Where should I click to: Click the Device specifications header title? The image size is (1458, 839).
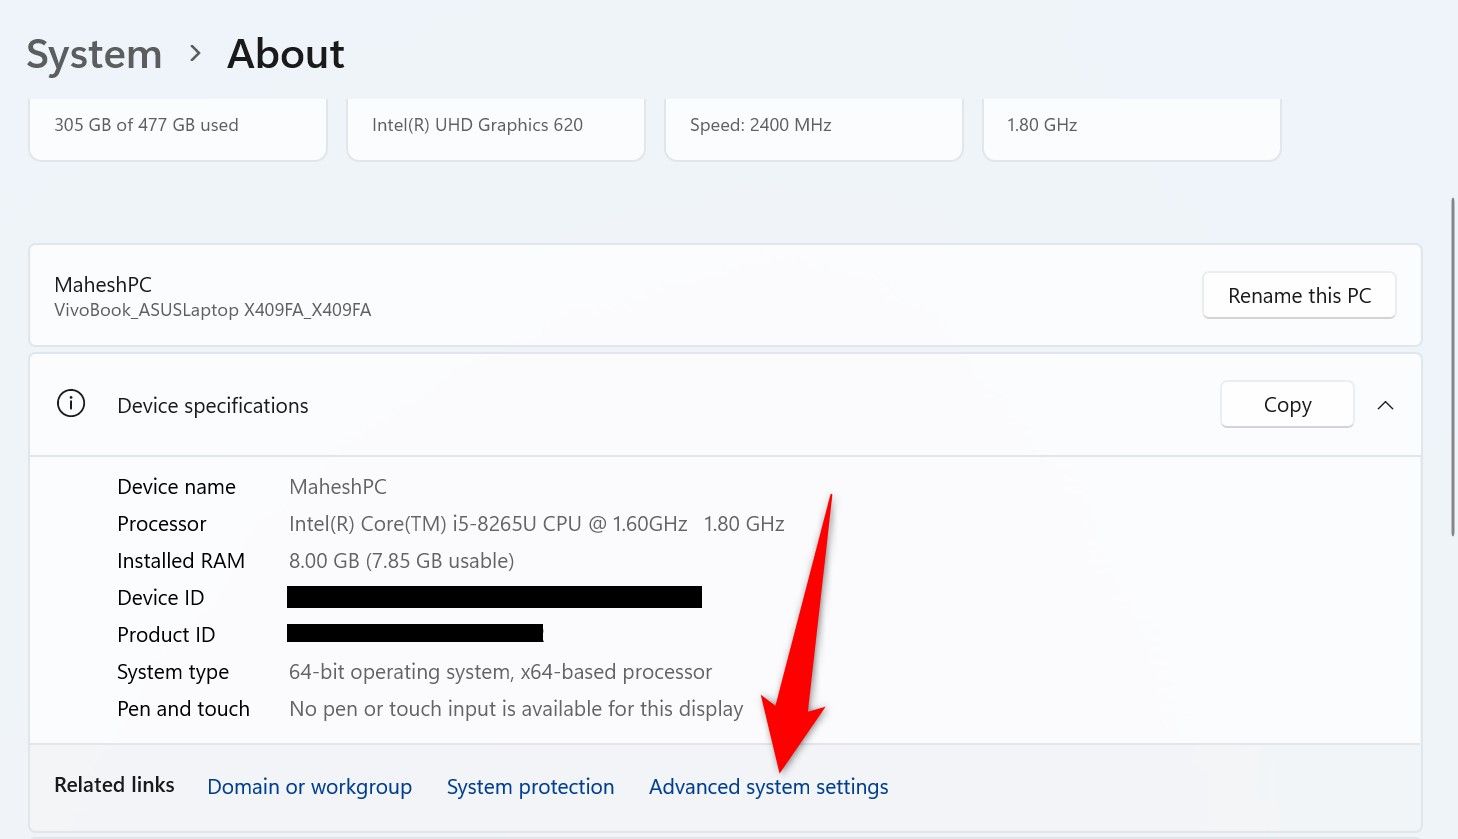click(213, 406)
